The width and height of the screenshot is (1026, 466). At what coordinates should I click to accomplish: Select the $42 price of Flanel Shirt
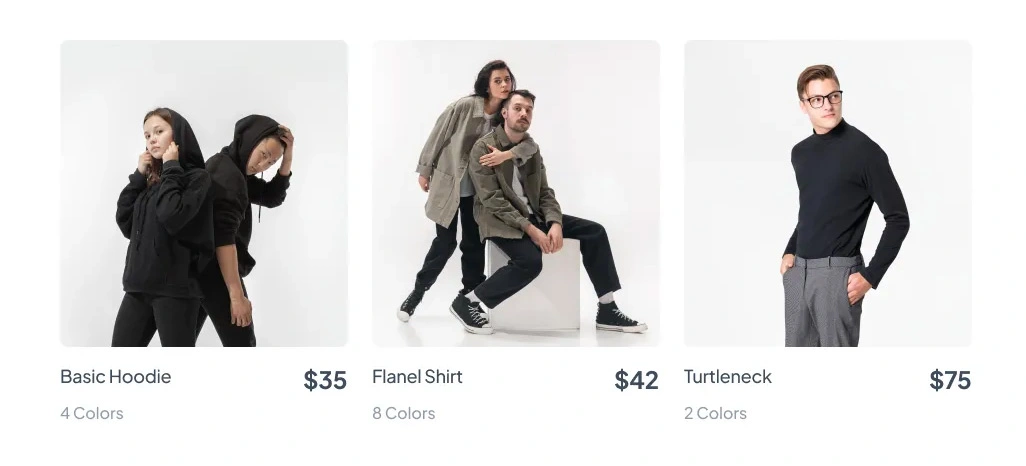(636, 380)
